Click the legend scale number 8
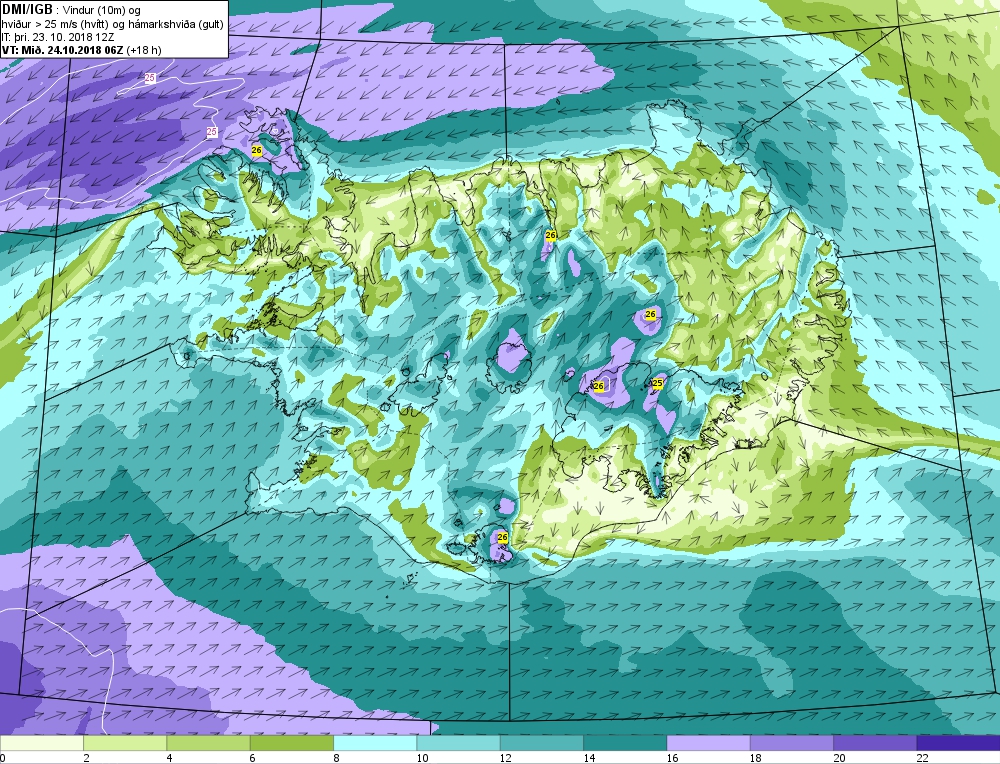 click(x=336, y=758)
